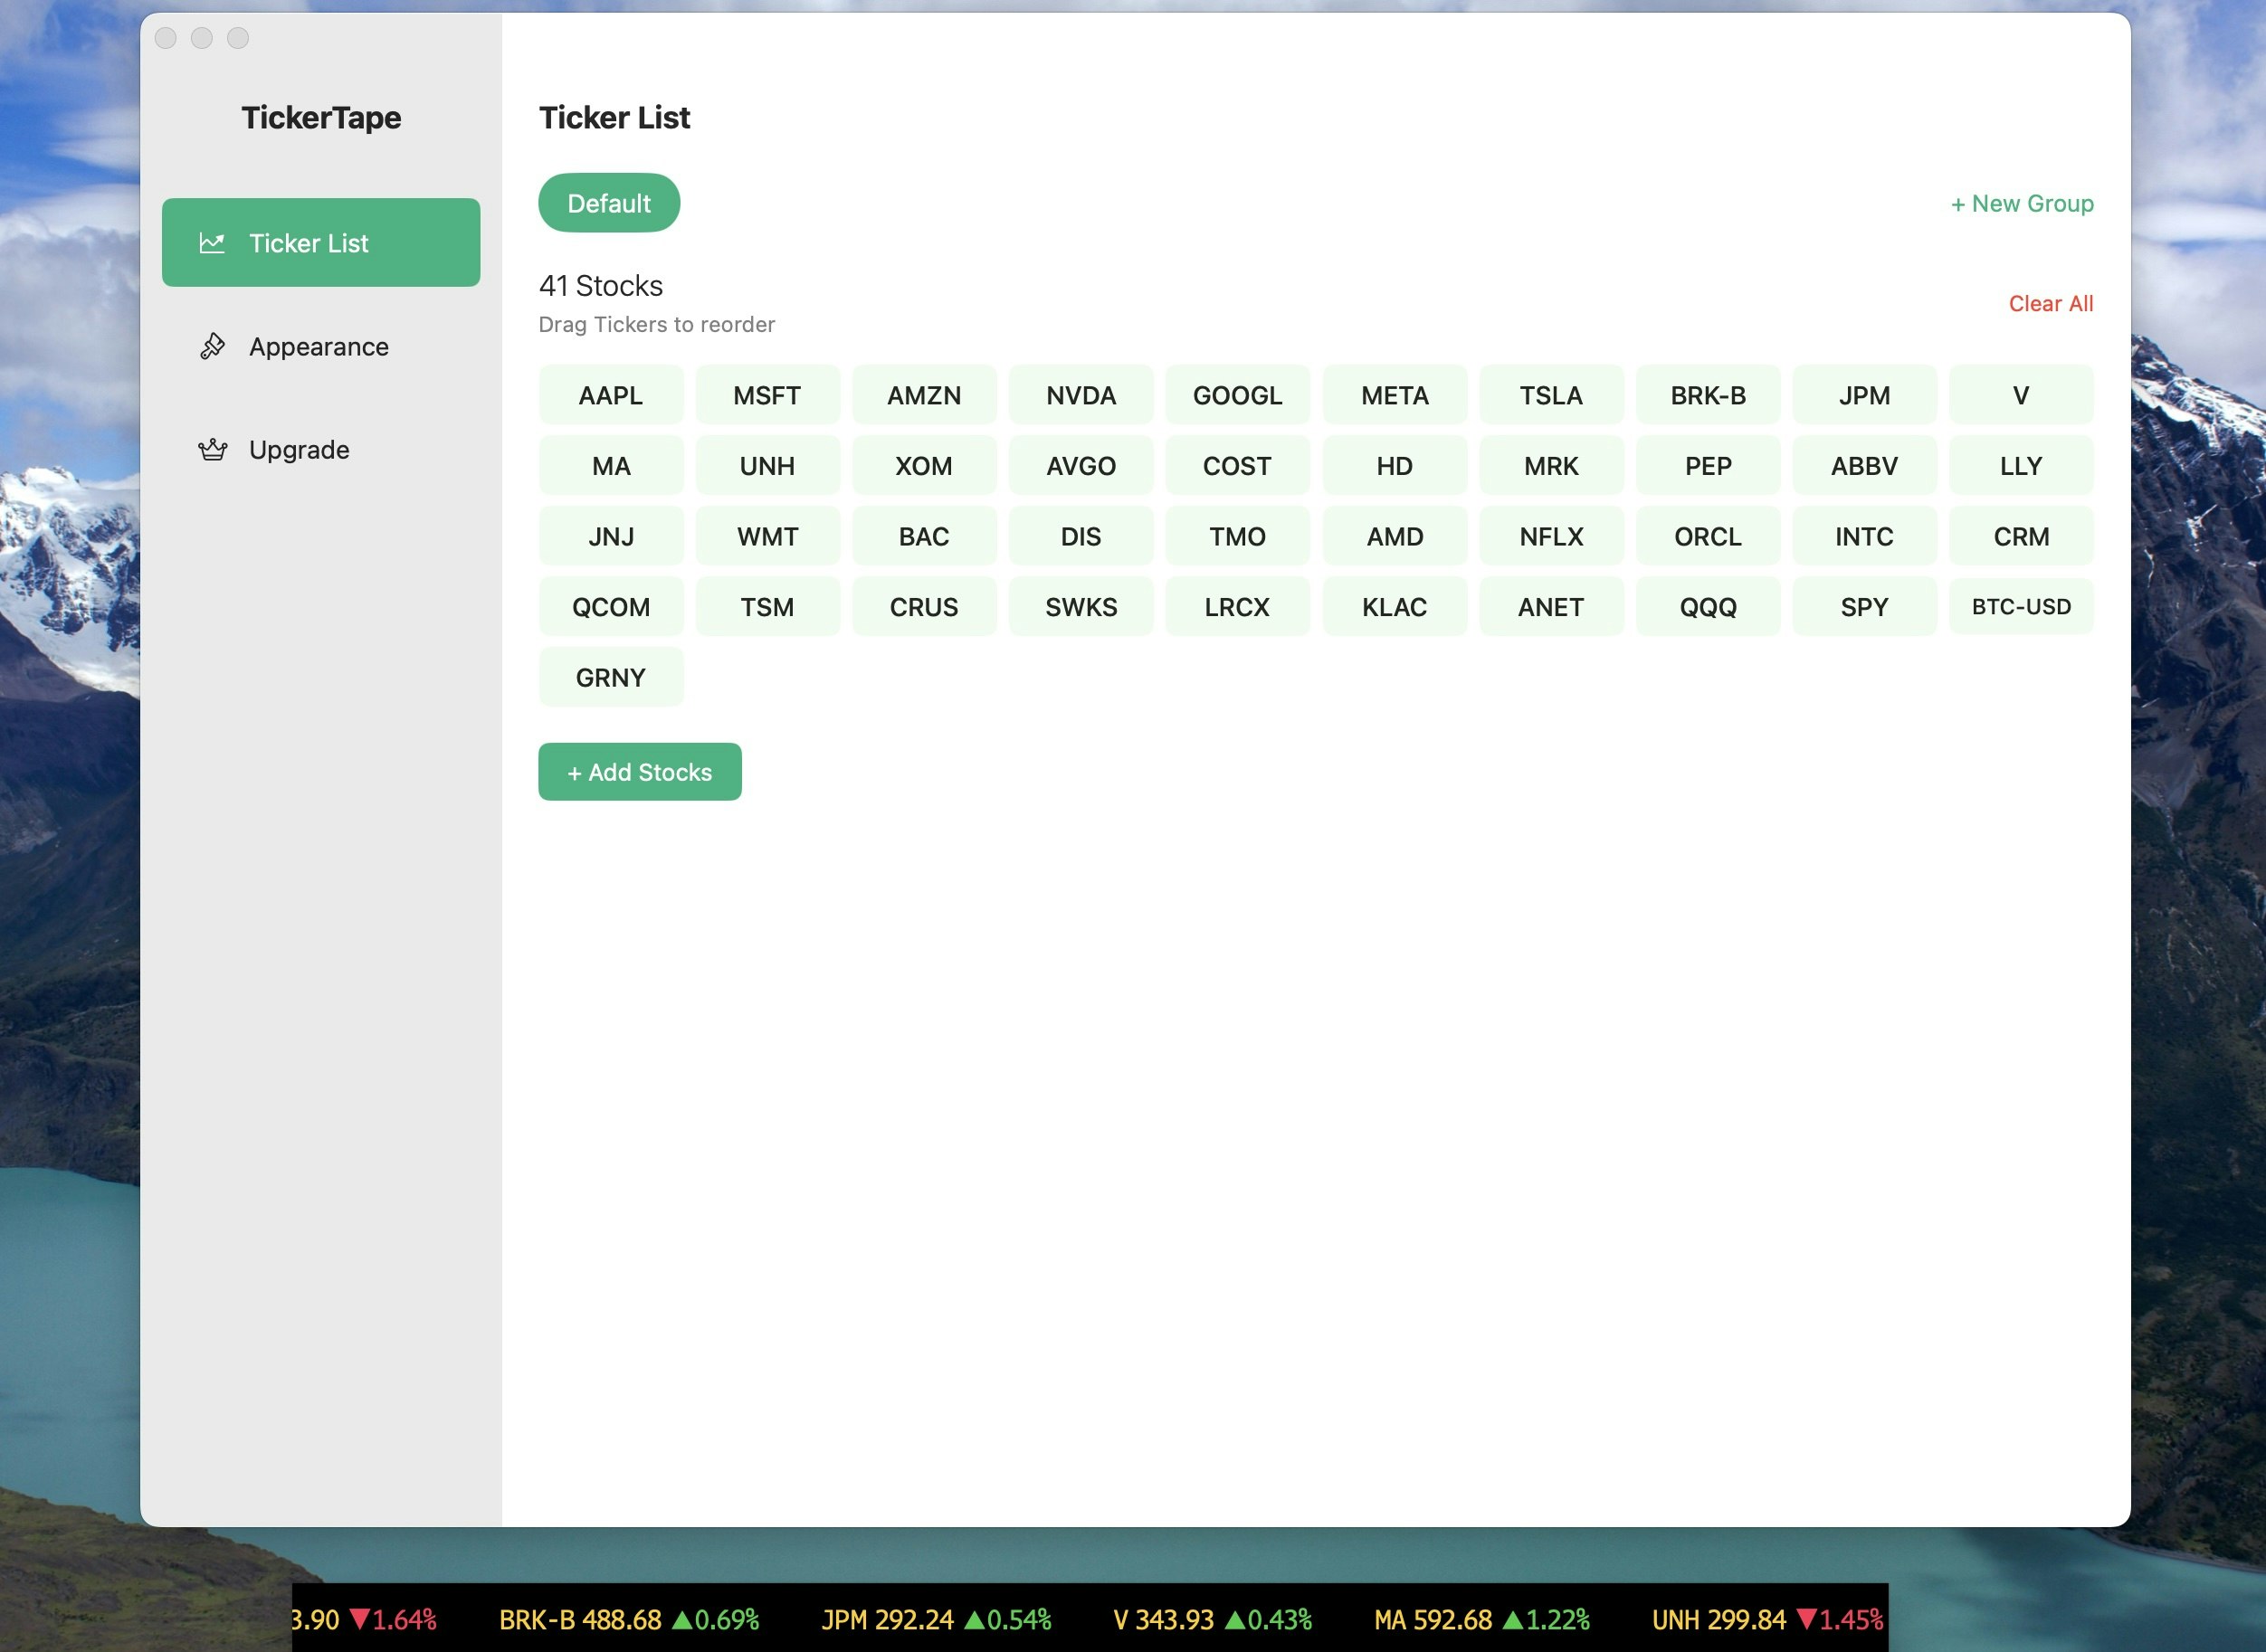
Task: Click the BAC ticker chip
Action: click(x=924, y=536)
